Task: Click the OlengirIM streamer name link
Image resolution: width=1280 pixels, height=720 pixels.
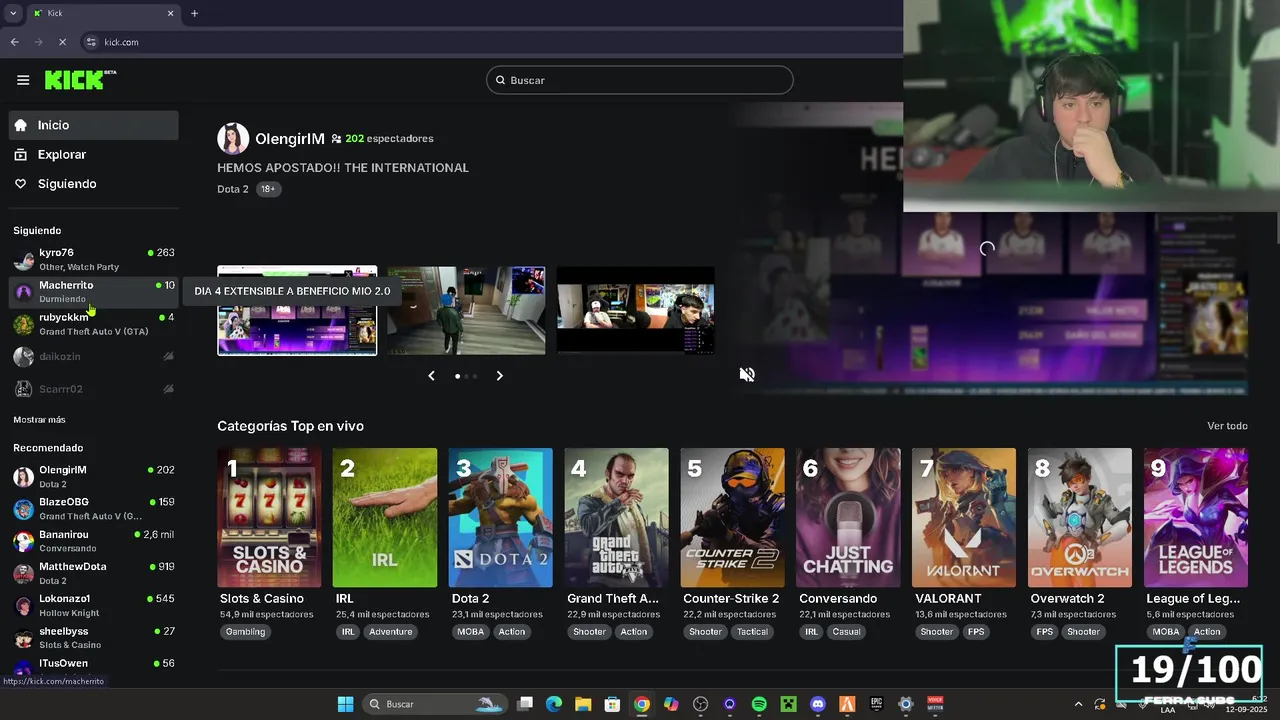Action: (290, 139)
